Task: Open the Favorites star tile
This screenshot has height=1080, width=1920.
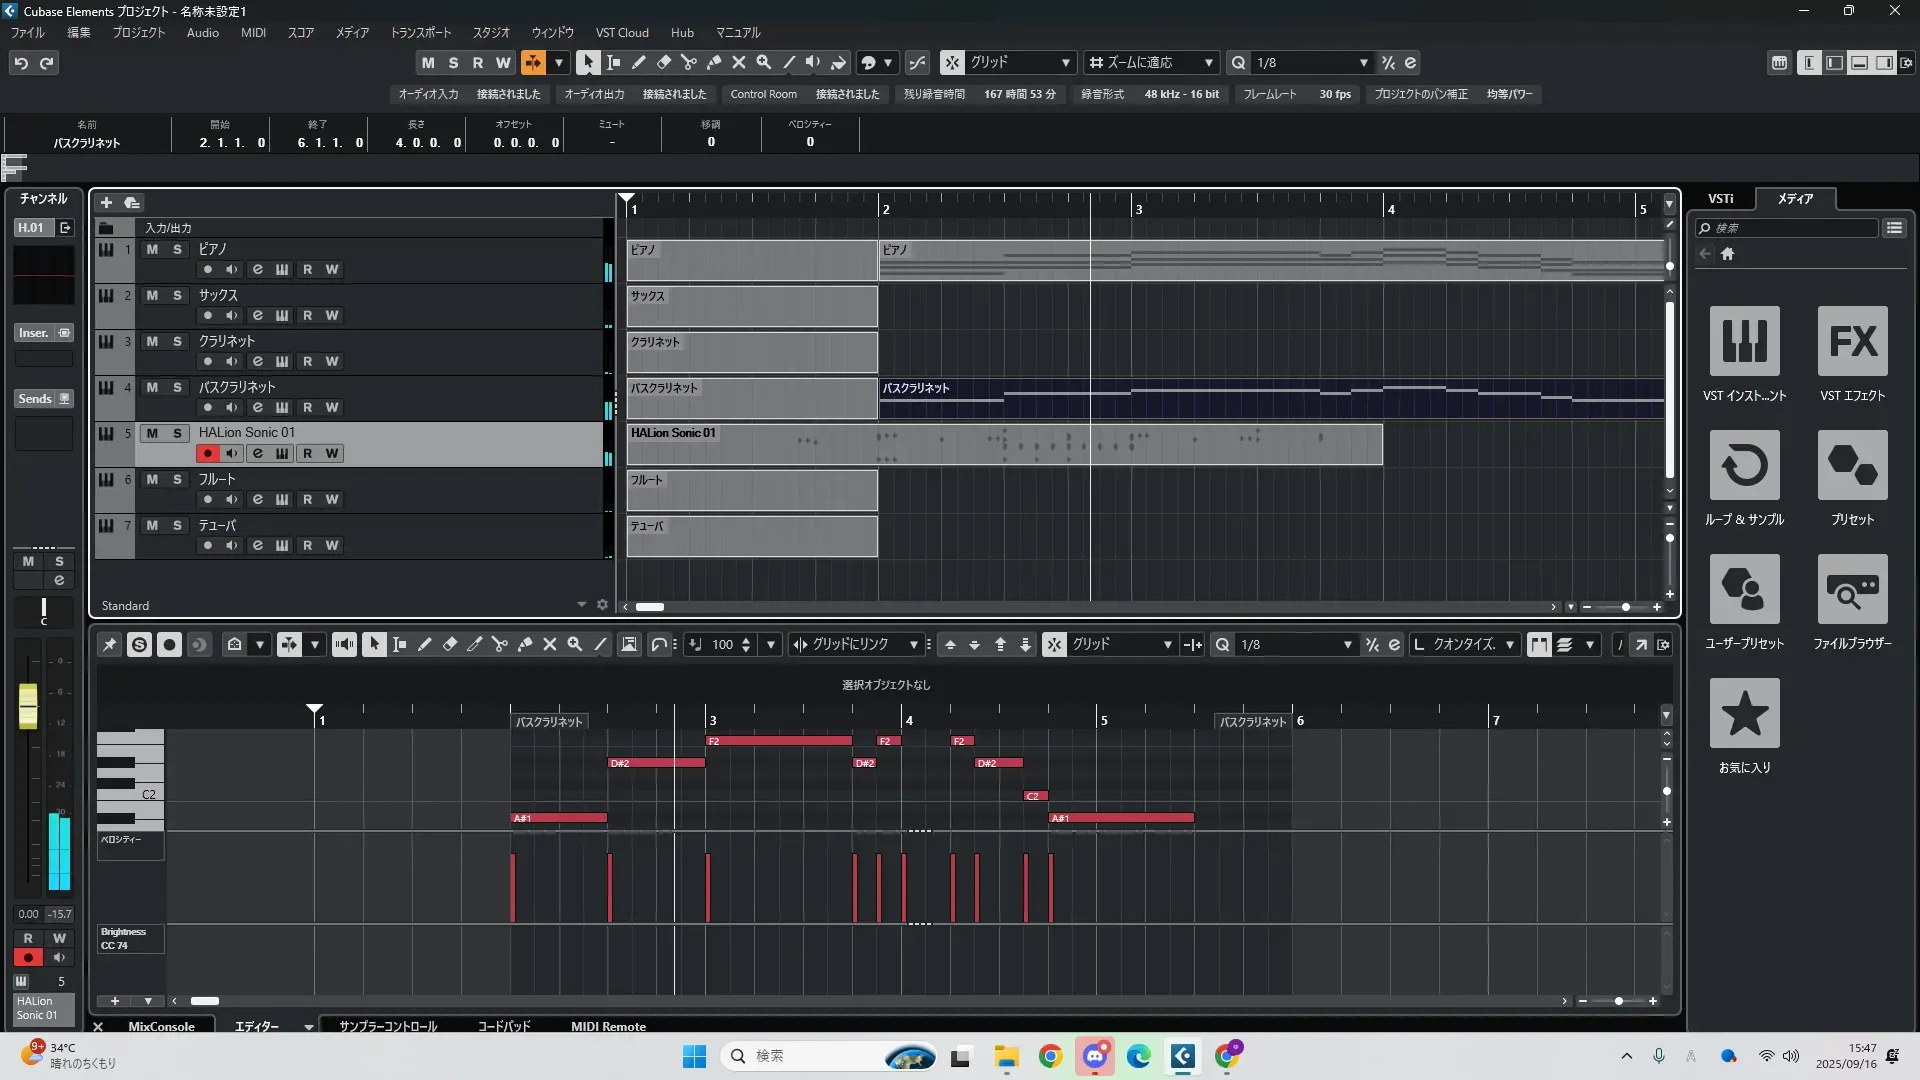Action: (x=1744, y=713)
